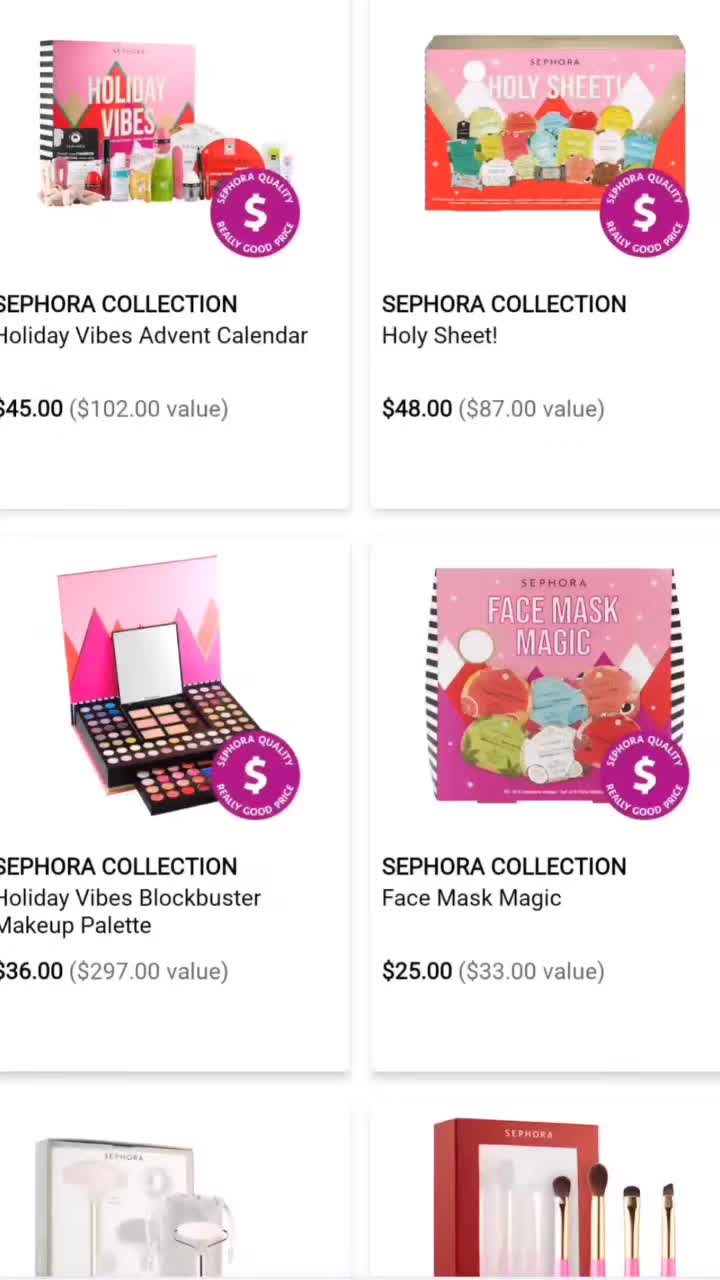This screenshot has width=720, height=1280.
Task: Select the Face Mask Magic product title
Action: [471, 898]
